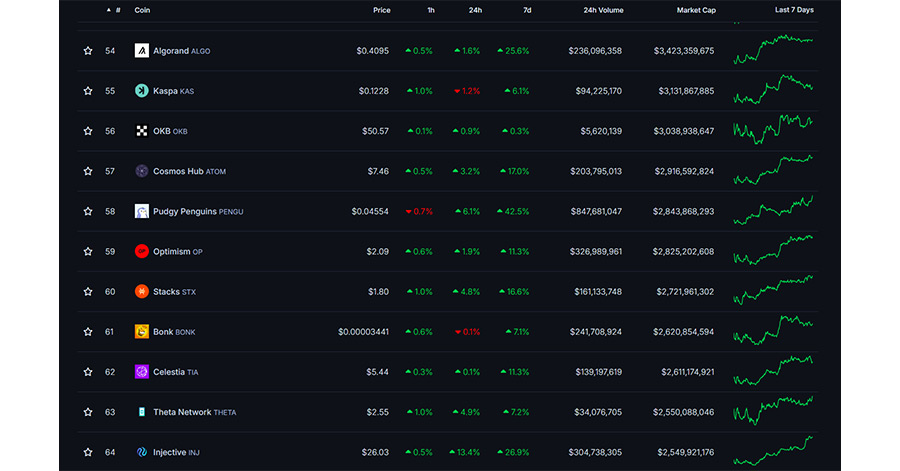
Task: Open Injective INJ coin page
Action: click(x=176, y=453)
